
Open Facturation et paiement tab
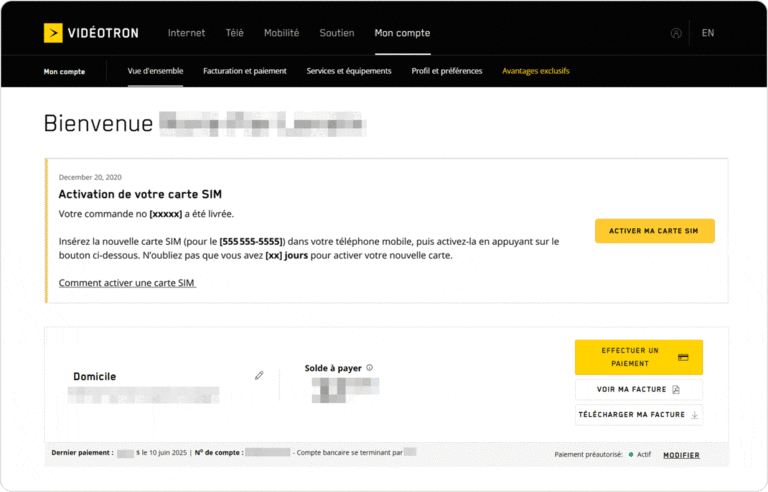point(244,71)
